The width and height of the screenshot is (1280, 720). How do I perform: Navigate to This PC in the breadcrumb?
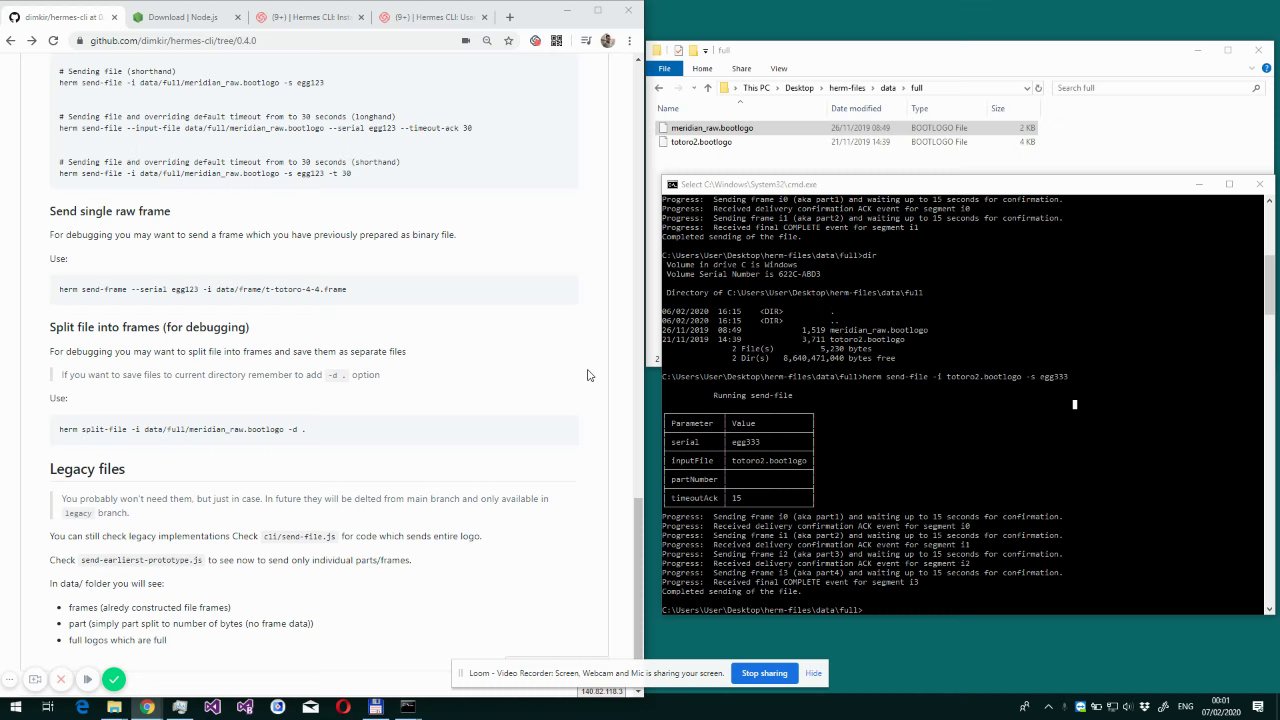pos(756,88)
